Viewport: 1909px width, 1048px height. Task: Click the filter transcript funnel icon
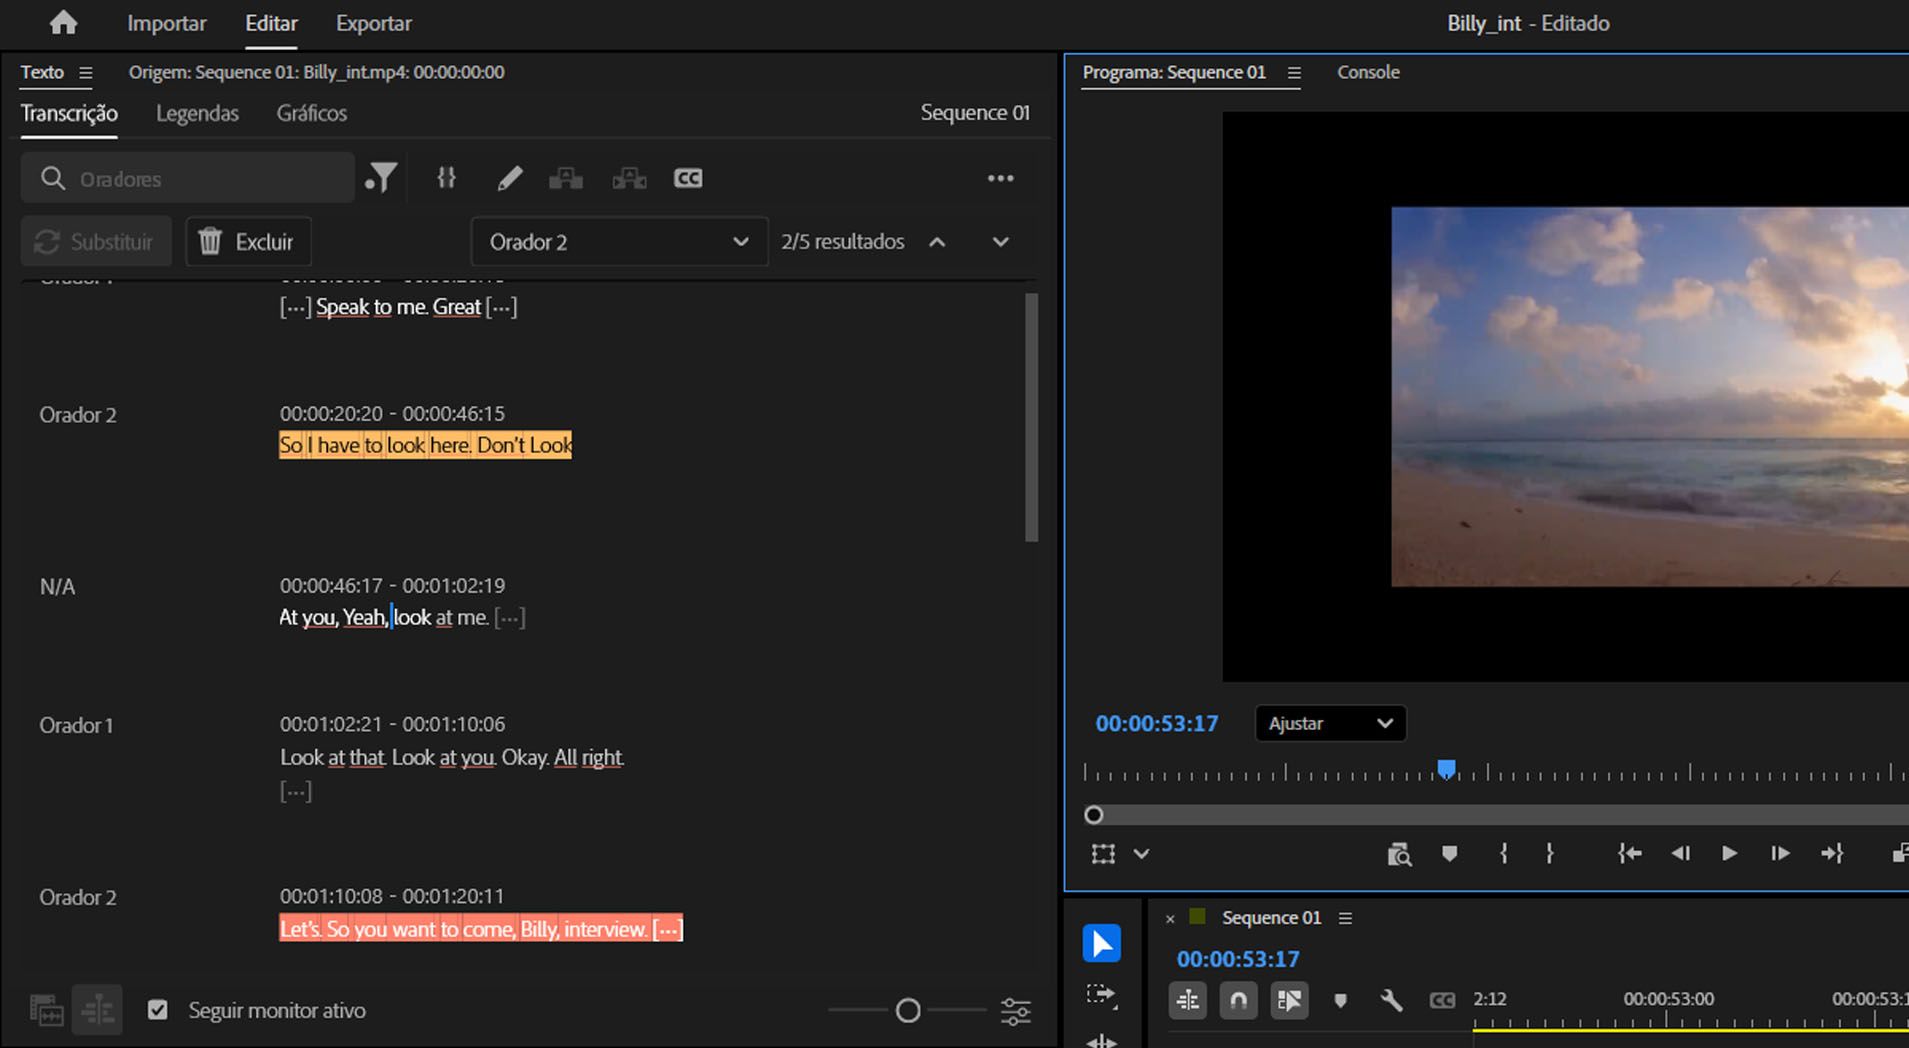point(381,178)
